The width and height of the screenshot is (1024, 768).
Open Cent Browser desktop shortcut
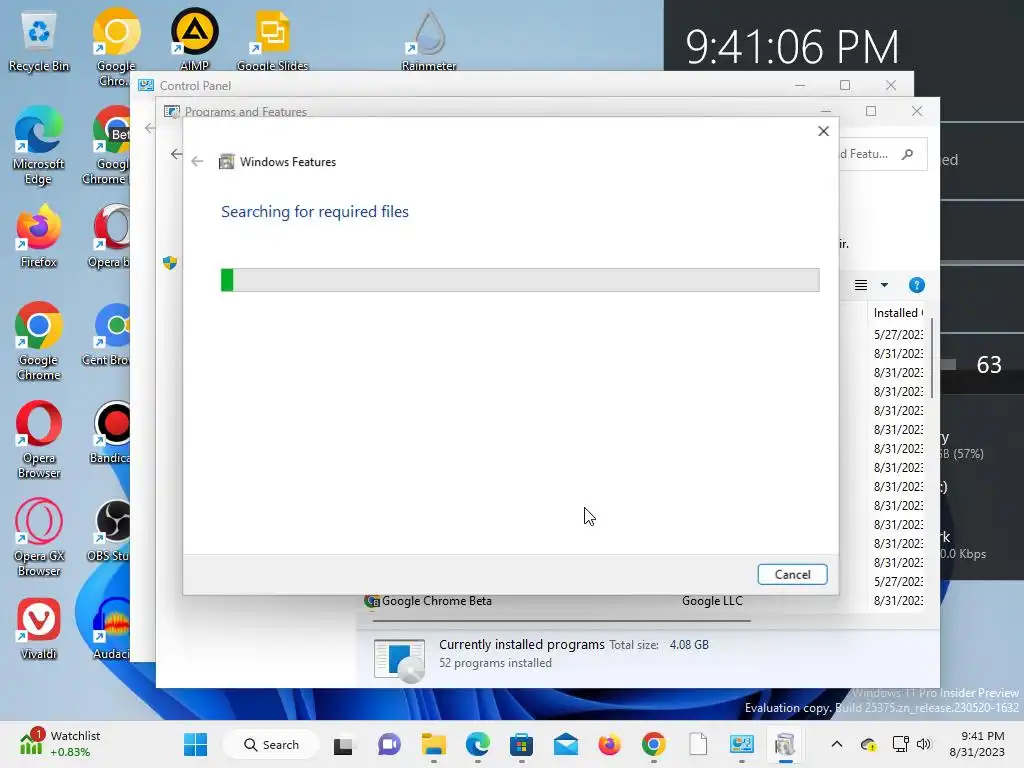pos(107,334)
